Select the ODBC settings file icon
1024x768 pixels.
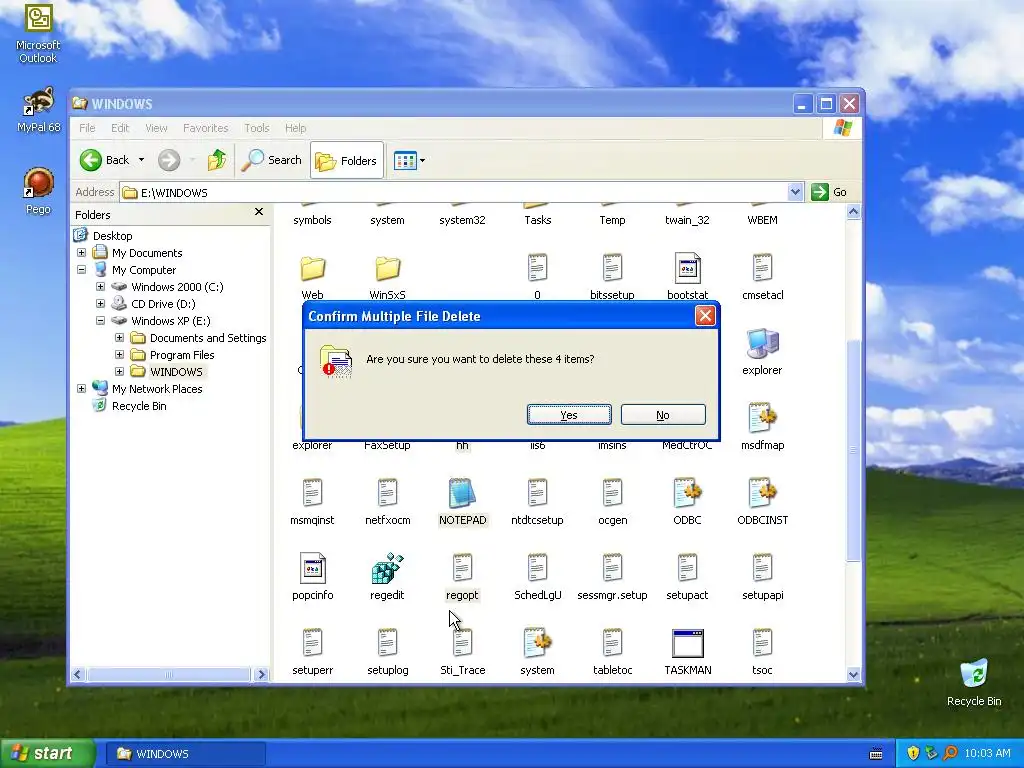(687, 494)
